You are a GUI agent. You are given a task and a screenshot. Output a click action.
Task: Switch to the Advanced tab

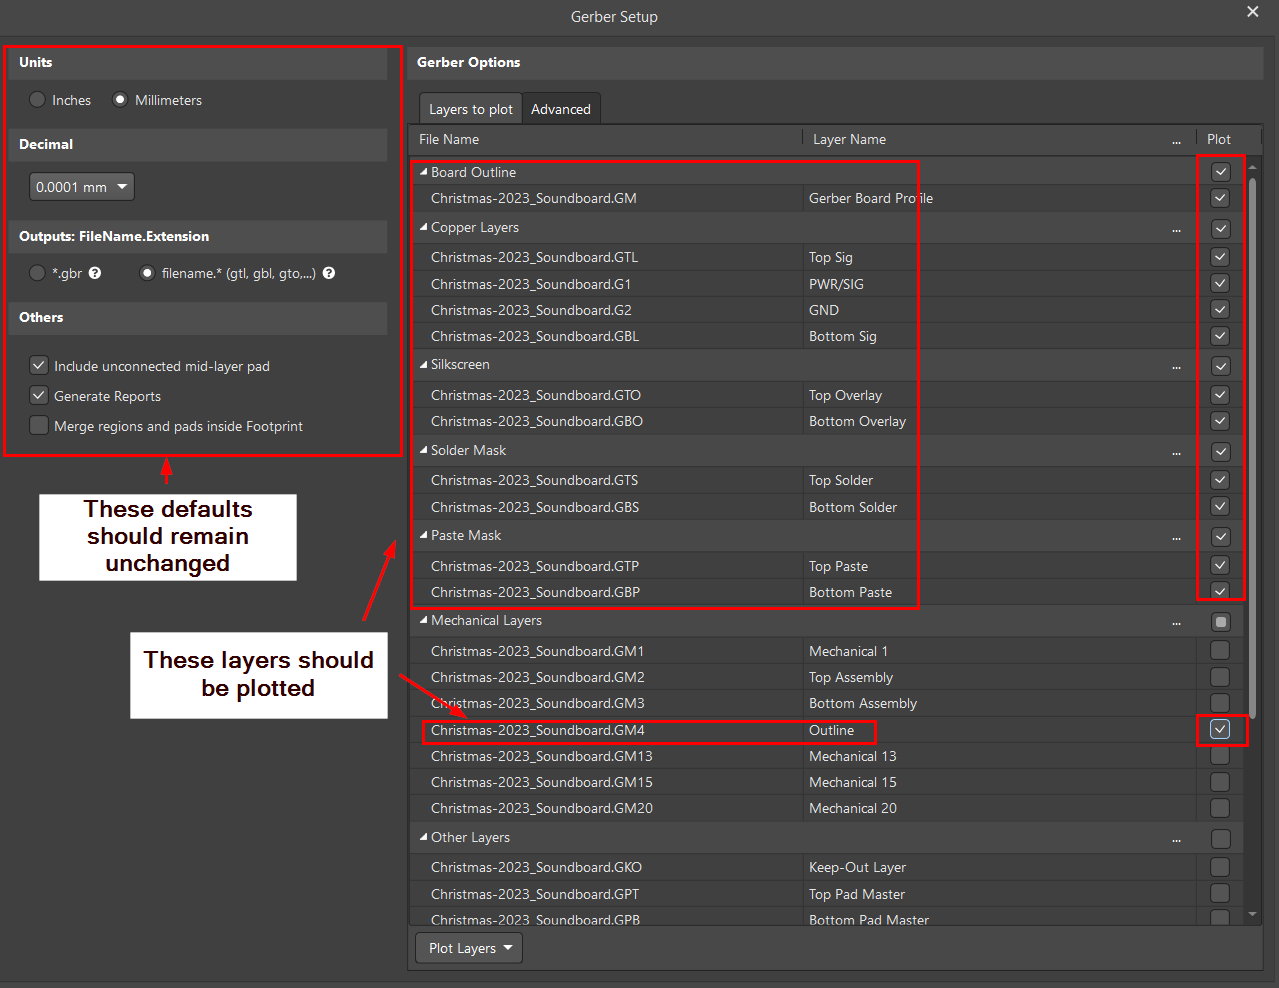pos(561,109)
